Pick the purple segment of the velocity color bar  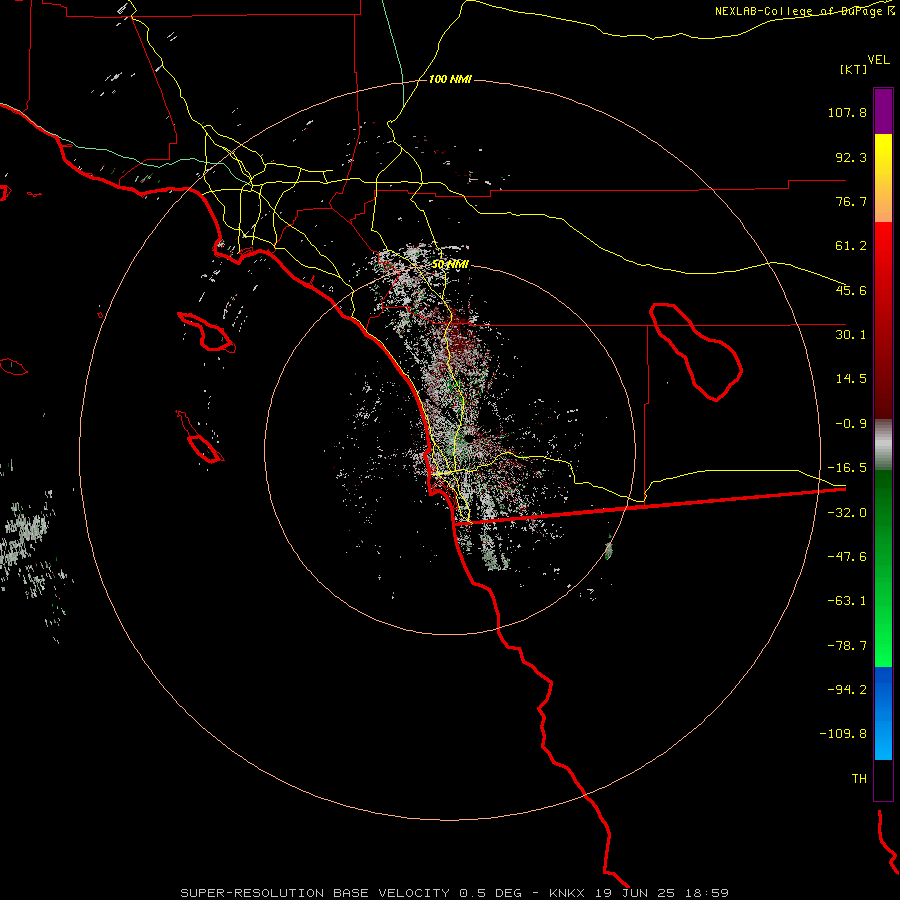click(883, 111)
